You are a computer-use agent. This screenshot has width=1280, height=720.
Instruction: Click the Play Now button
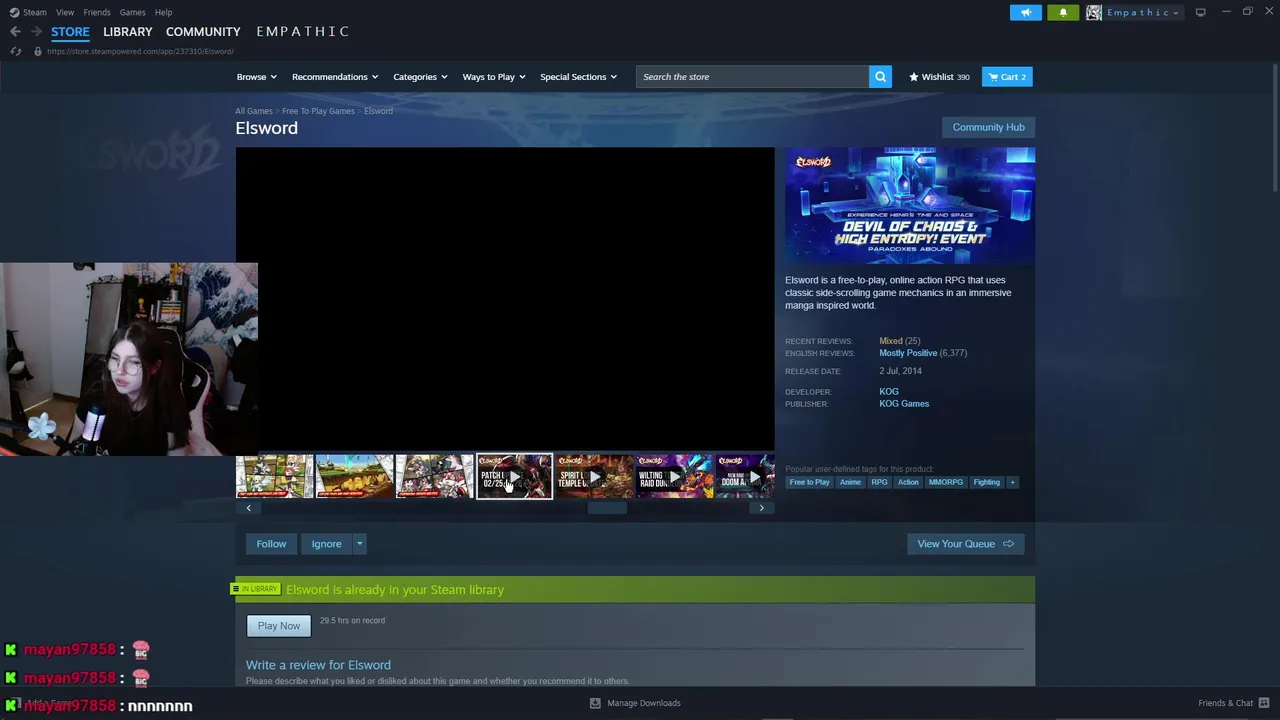(x=279, y=626)
